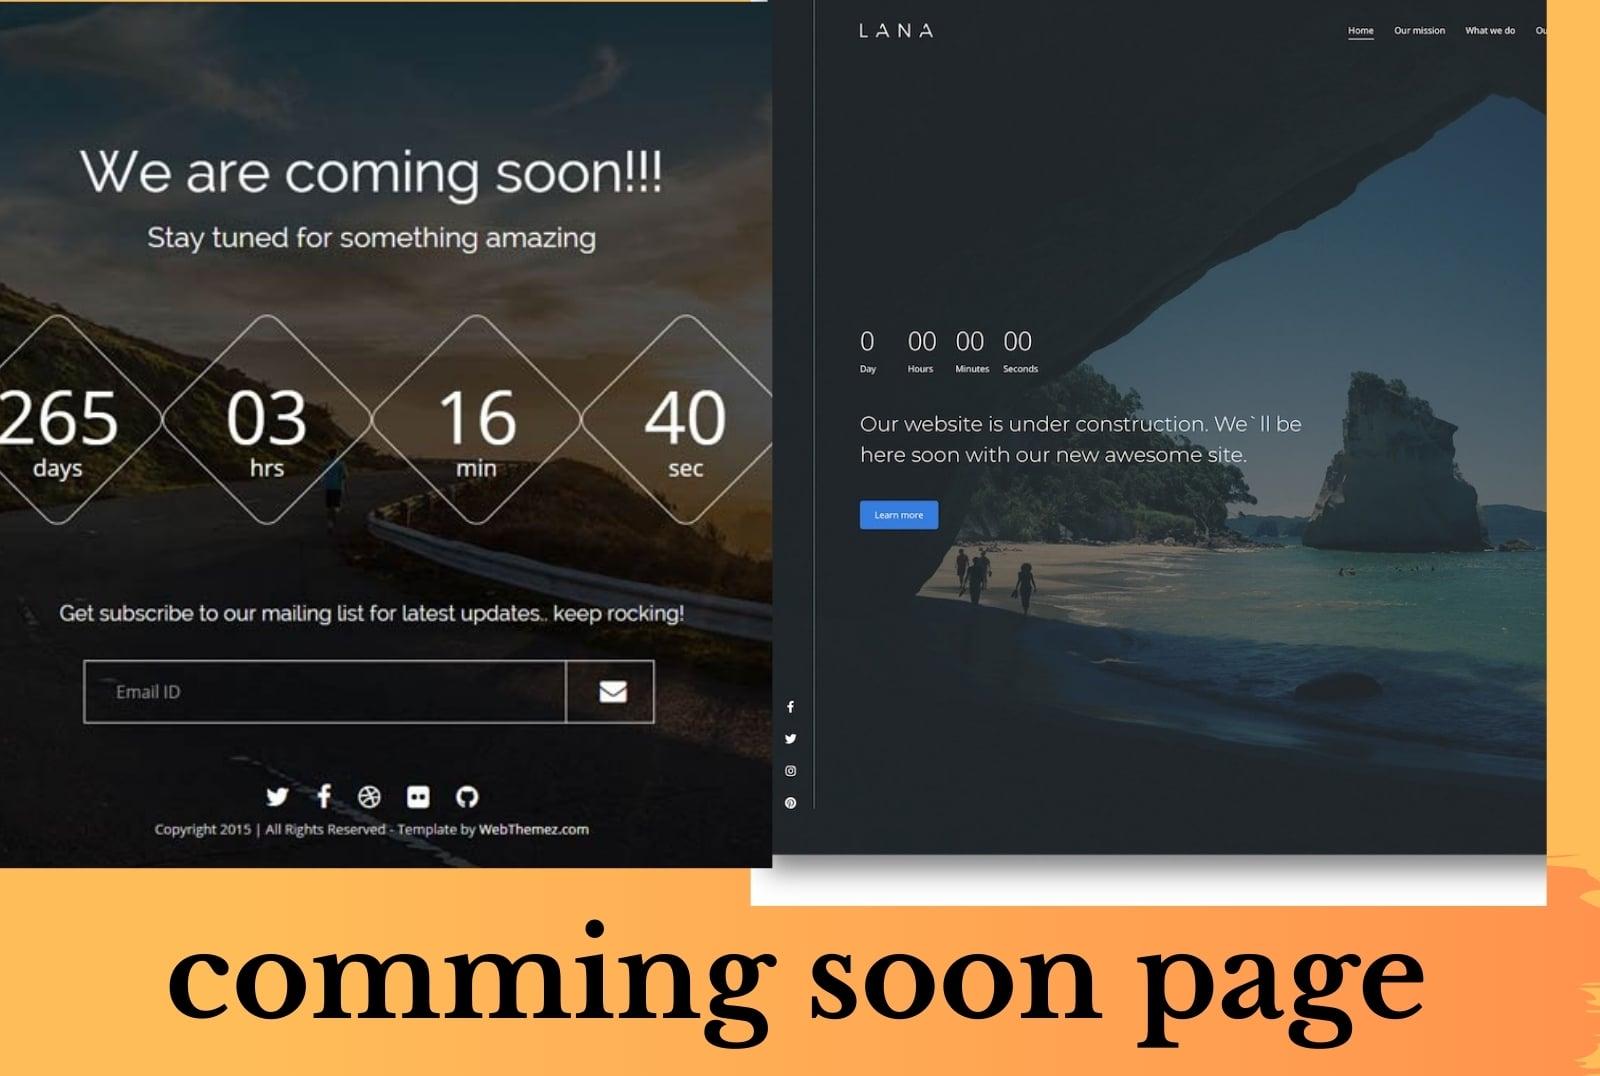1600x1076 pixels.
Task: Select the Home navigation item
Action: tap(1360, 31)
